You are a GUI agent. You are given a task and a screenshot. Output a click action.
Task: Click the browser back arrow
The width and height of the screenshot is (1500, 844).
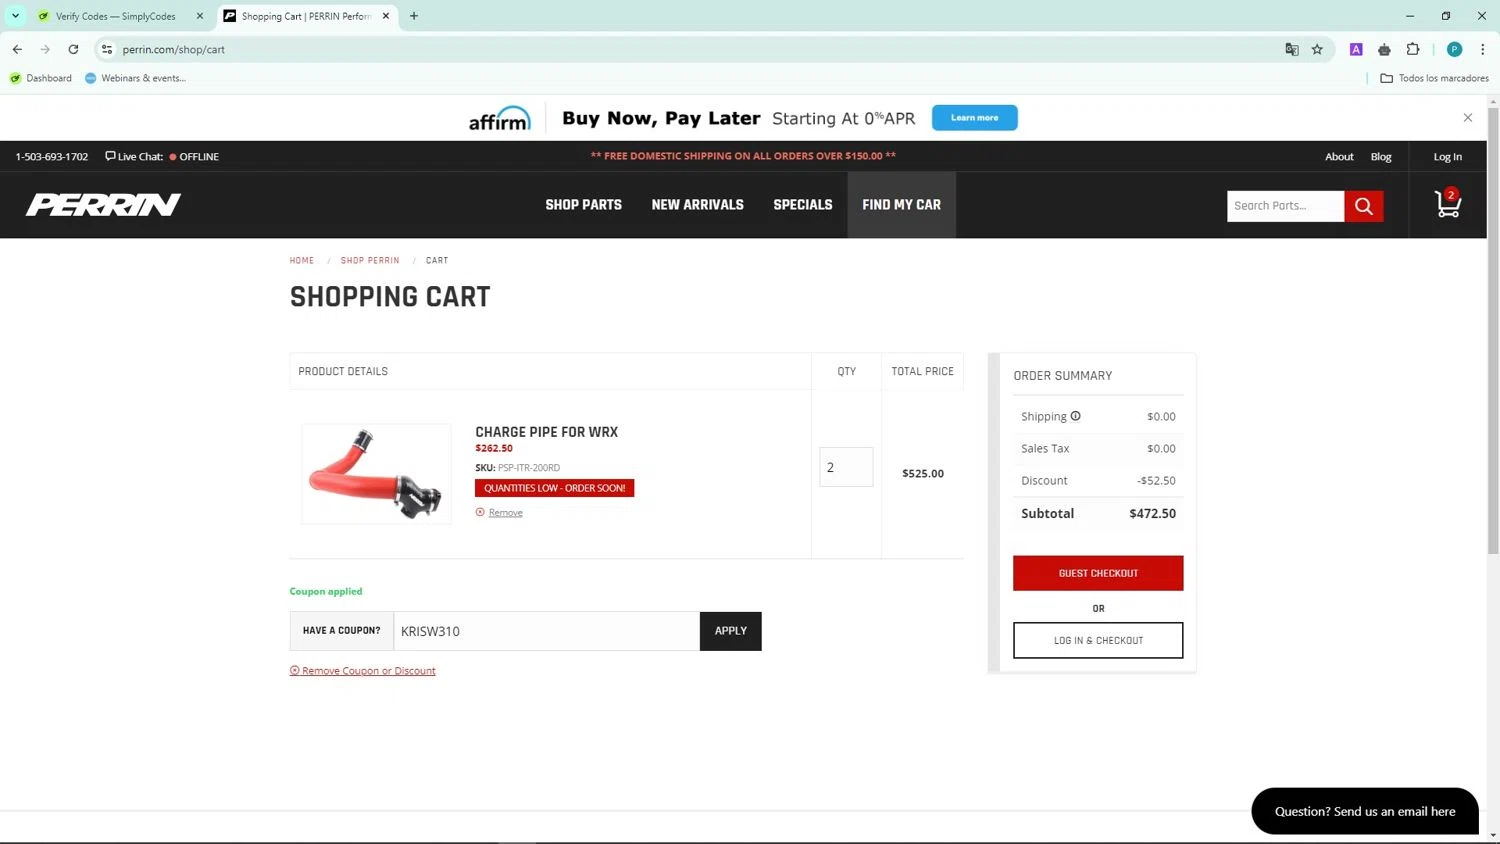click(17, 49)
